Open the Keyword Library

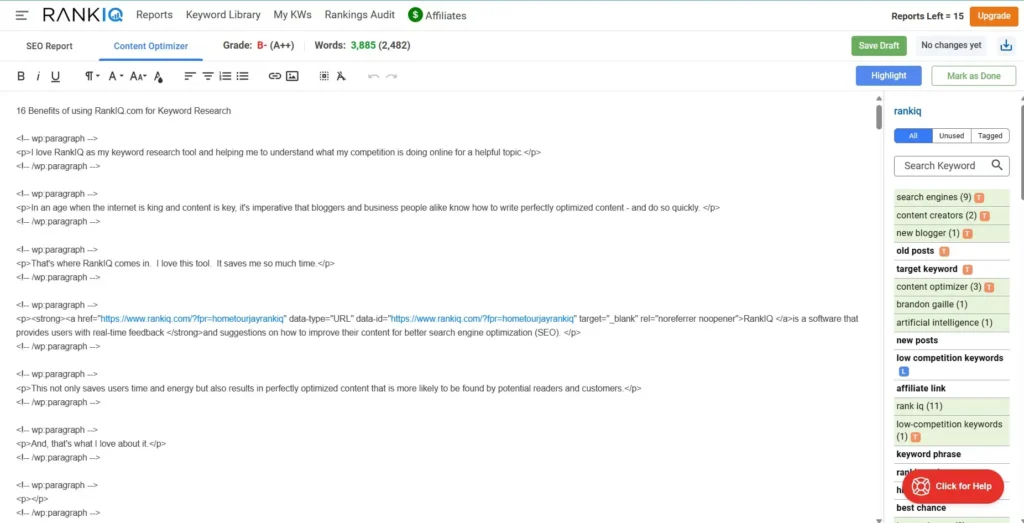(223, 15)
